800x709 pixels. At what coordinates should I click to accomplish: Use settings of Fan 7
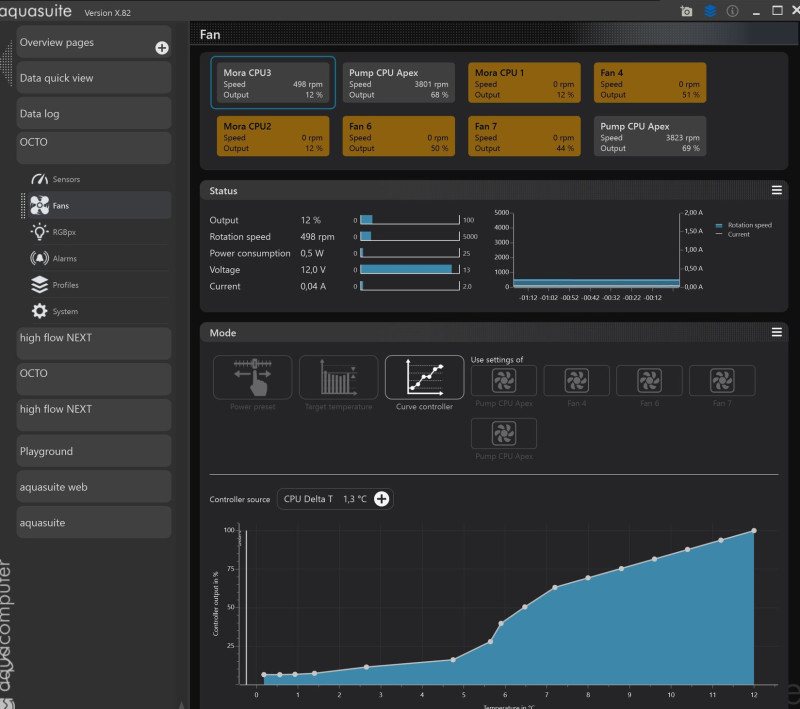[722, 381]
